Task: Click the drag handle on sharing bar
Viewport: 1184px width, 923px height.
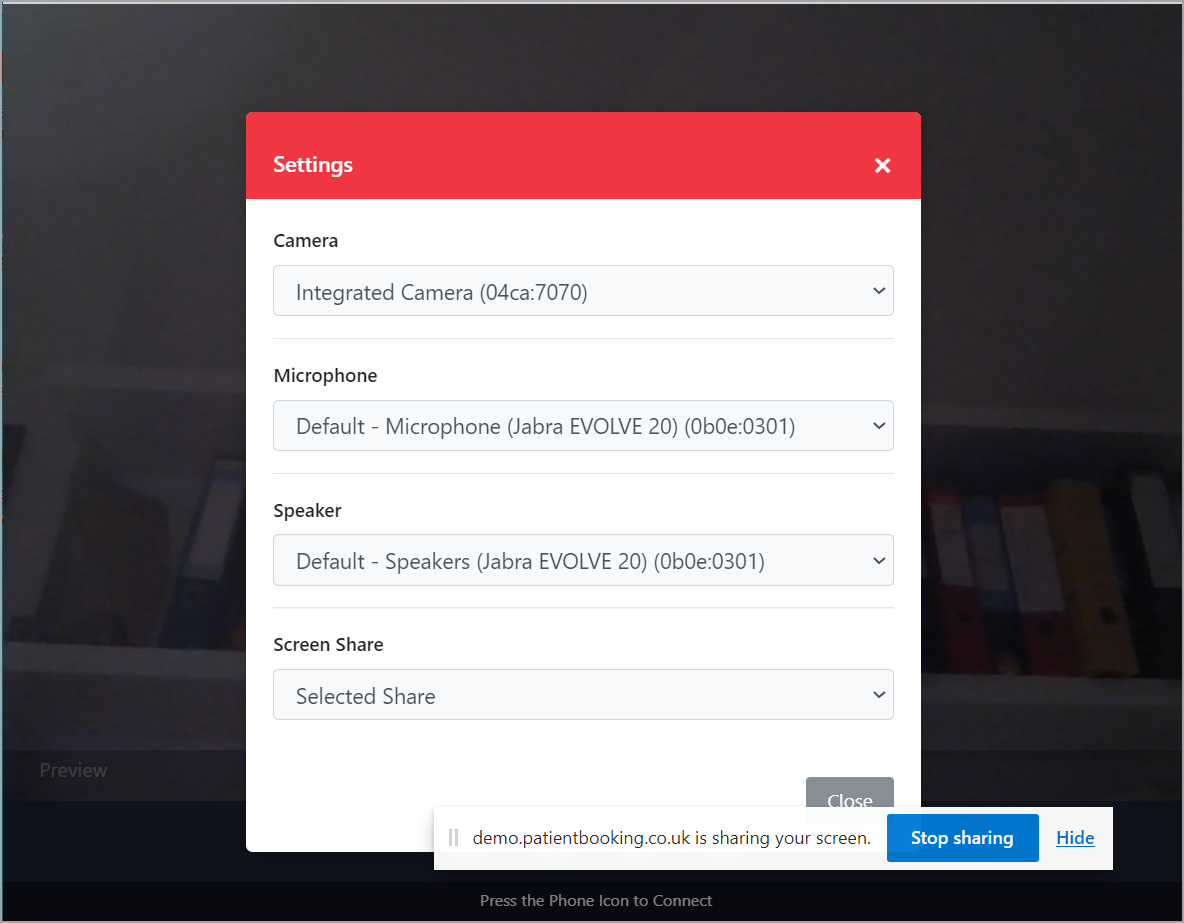Action: pos(453,838)
